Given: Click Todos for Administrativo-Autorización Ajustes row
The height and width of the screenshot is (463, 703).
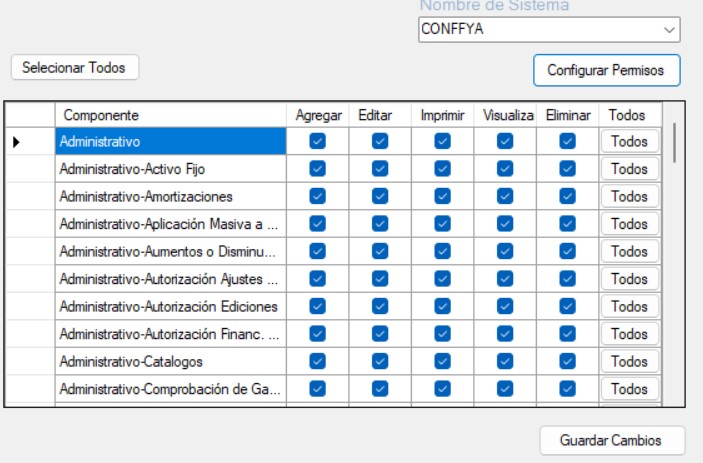Looking at the screenshot, I should [630, 279].
